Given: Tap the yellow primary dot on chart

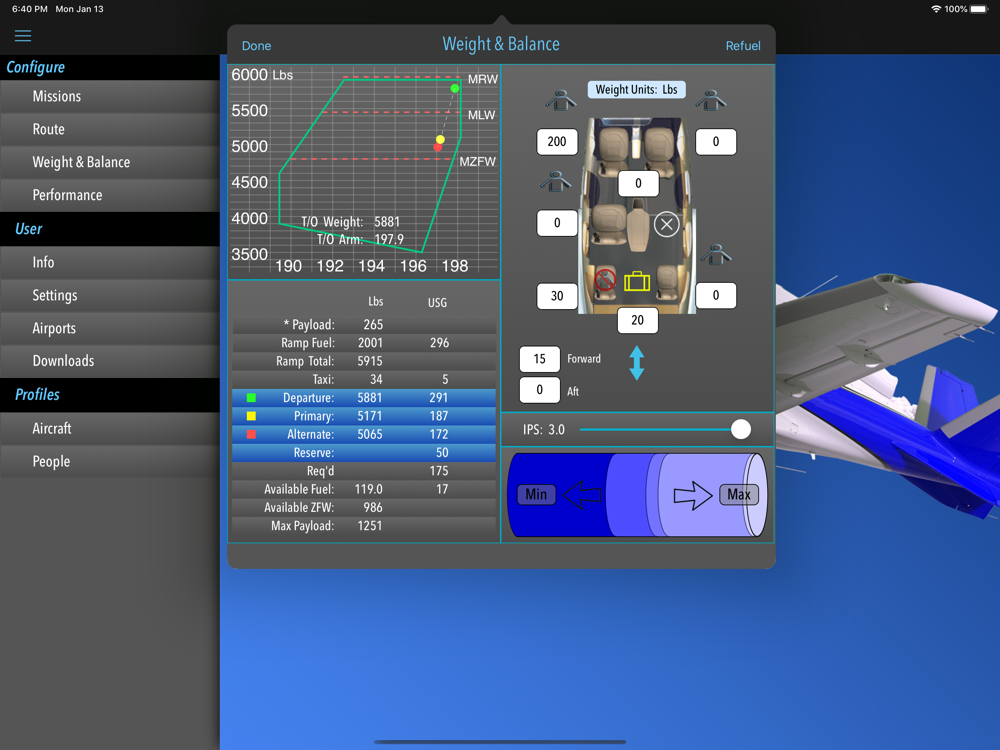Looking at the screenshot, I should tap(440, 139).
